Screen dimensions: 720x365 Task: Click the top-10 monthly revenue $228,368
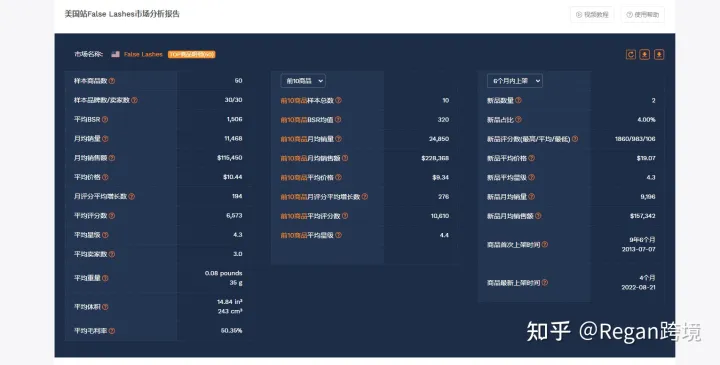[435, 158]
